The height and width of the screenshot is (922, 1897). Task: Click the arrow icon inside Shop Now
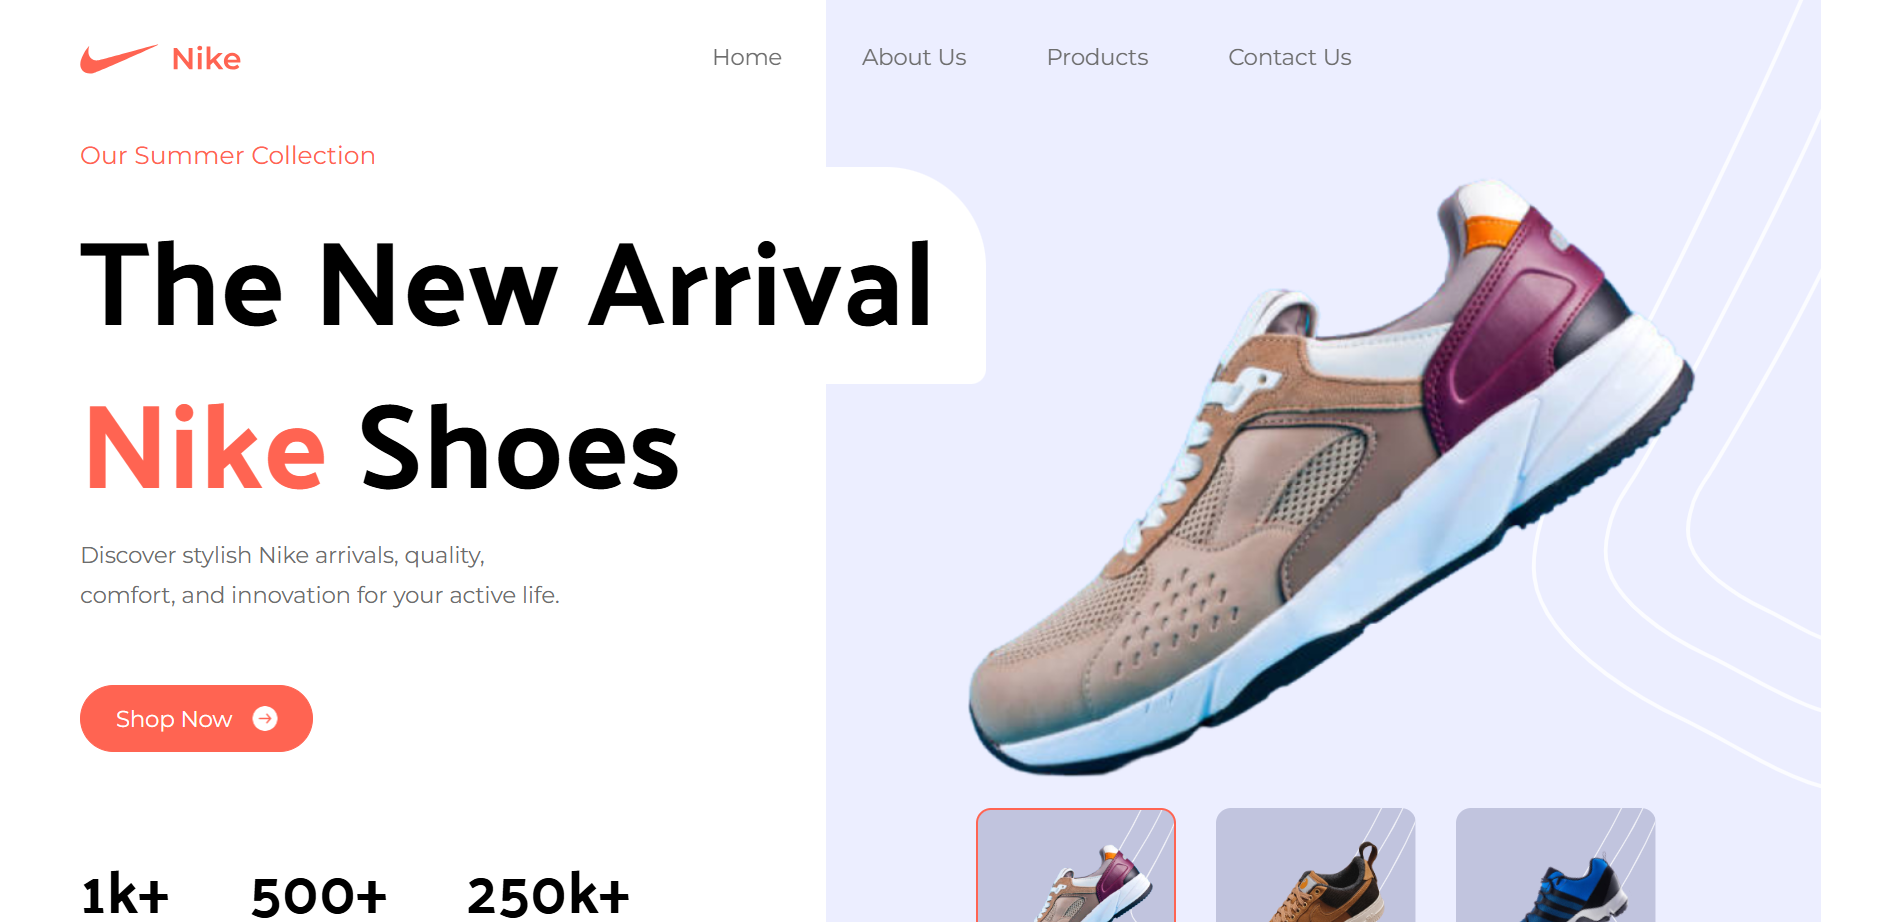pos(265,719)
